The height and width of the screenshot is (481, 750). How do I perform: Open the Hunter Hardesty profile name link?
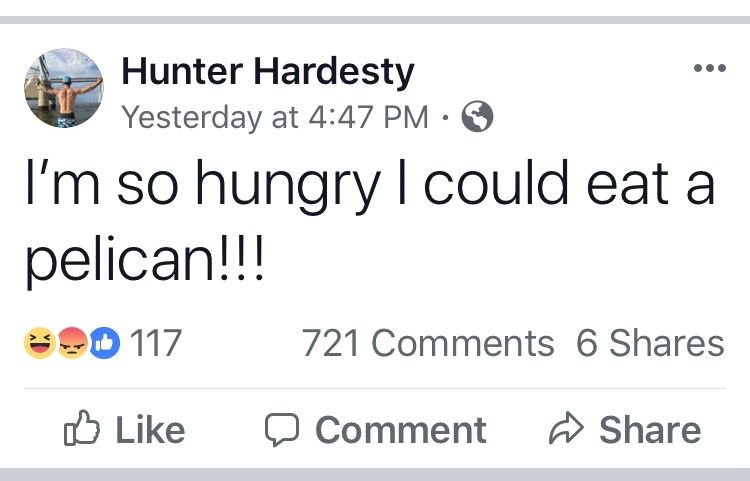tap(267, 73)
